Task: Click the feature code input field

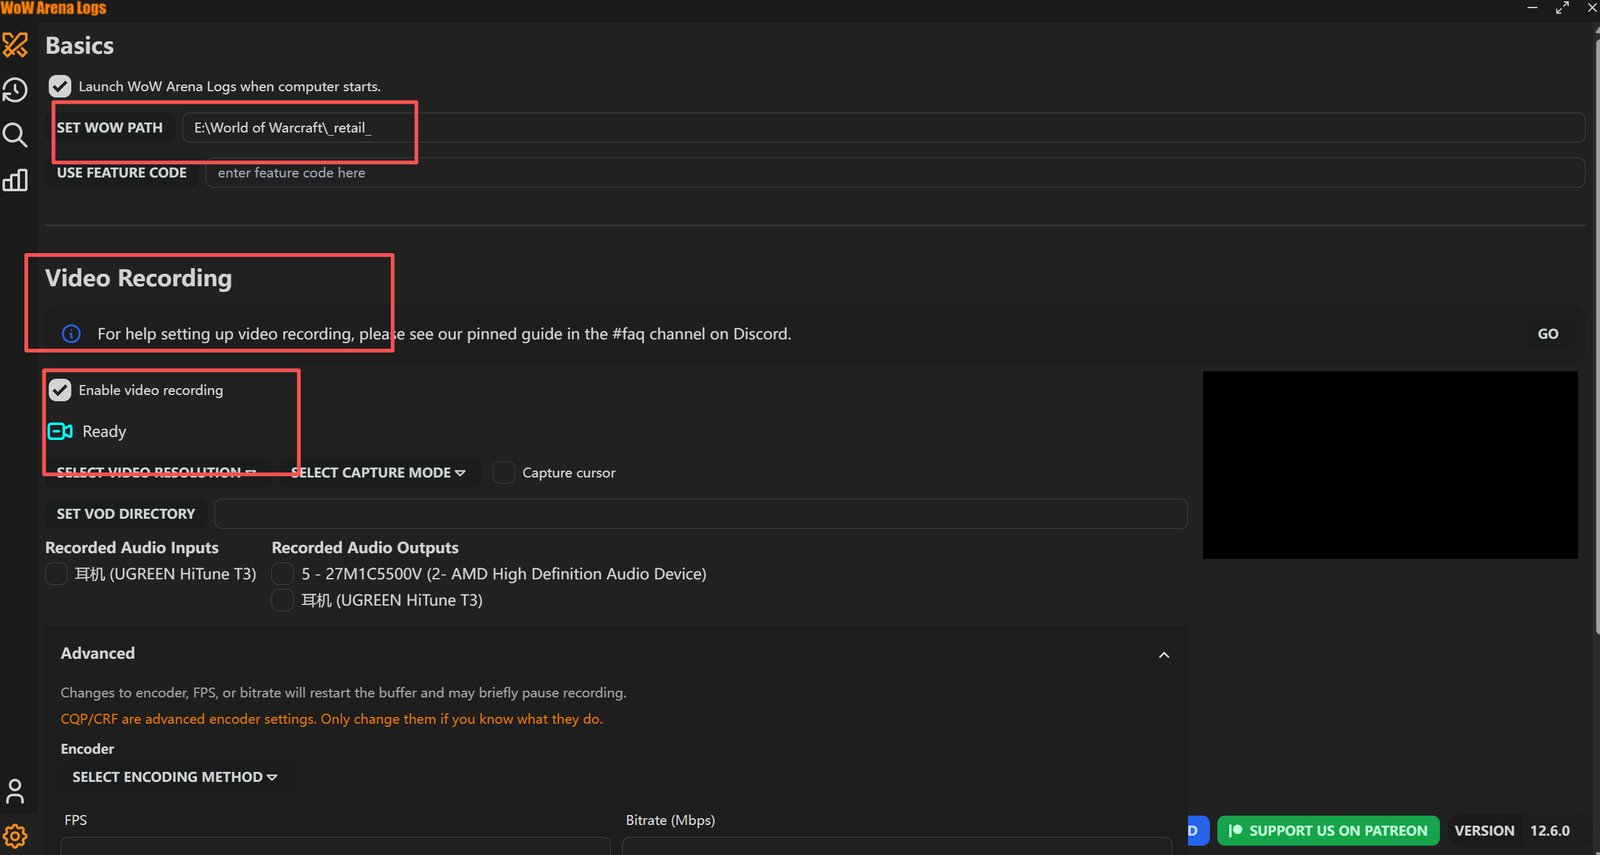Action: point(895,173)
